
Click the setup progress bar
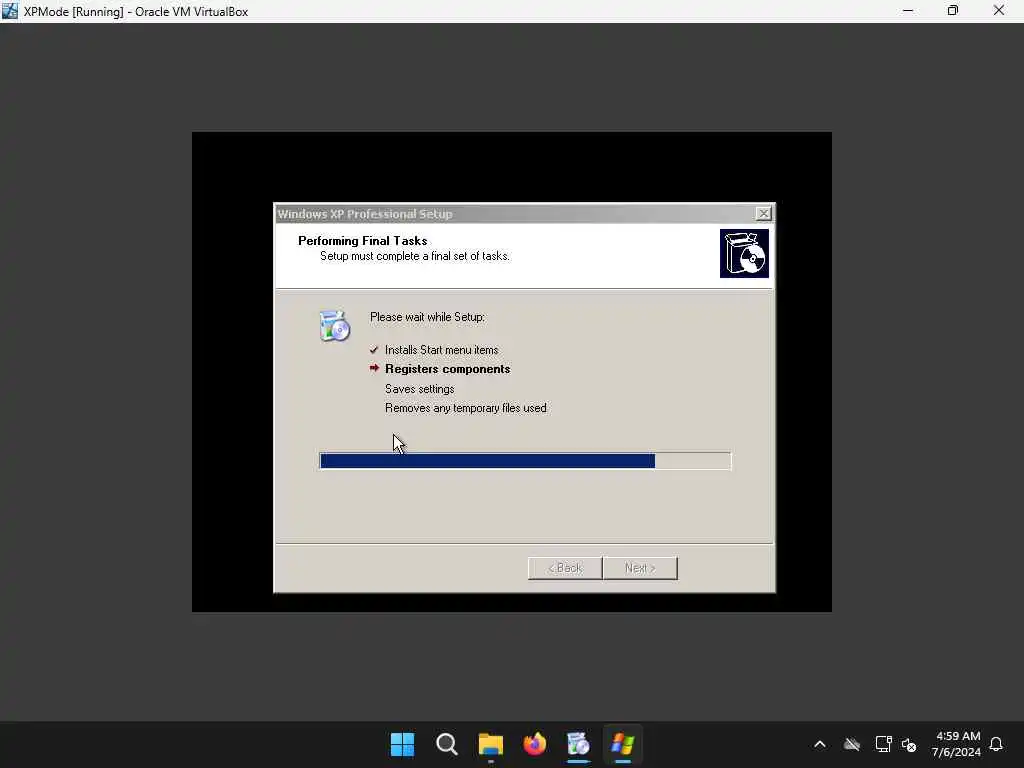click(525, 461)
